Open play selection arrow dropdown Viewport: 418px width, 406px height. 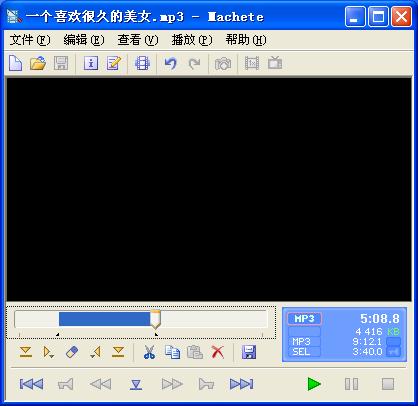(x=49, y=352)
